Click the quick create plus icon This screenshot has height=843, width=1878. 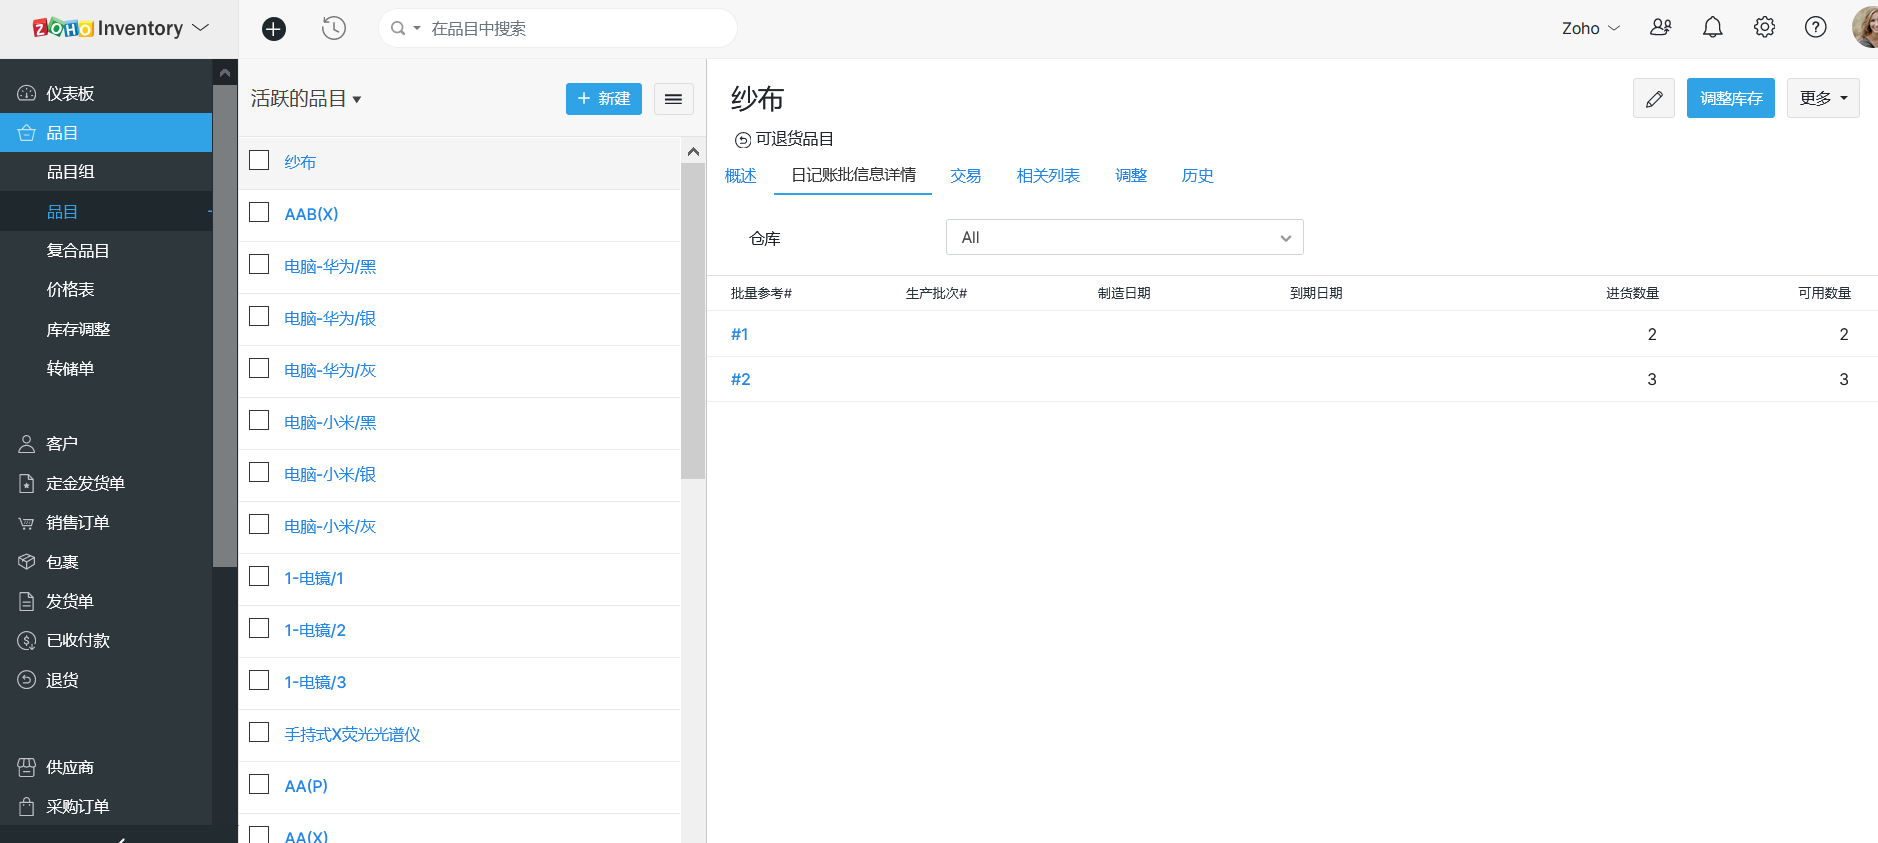coord(273,29)
